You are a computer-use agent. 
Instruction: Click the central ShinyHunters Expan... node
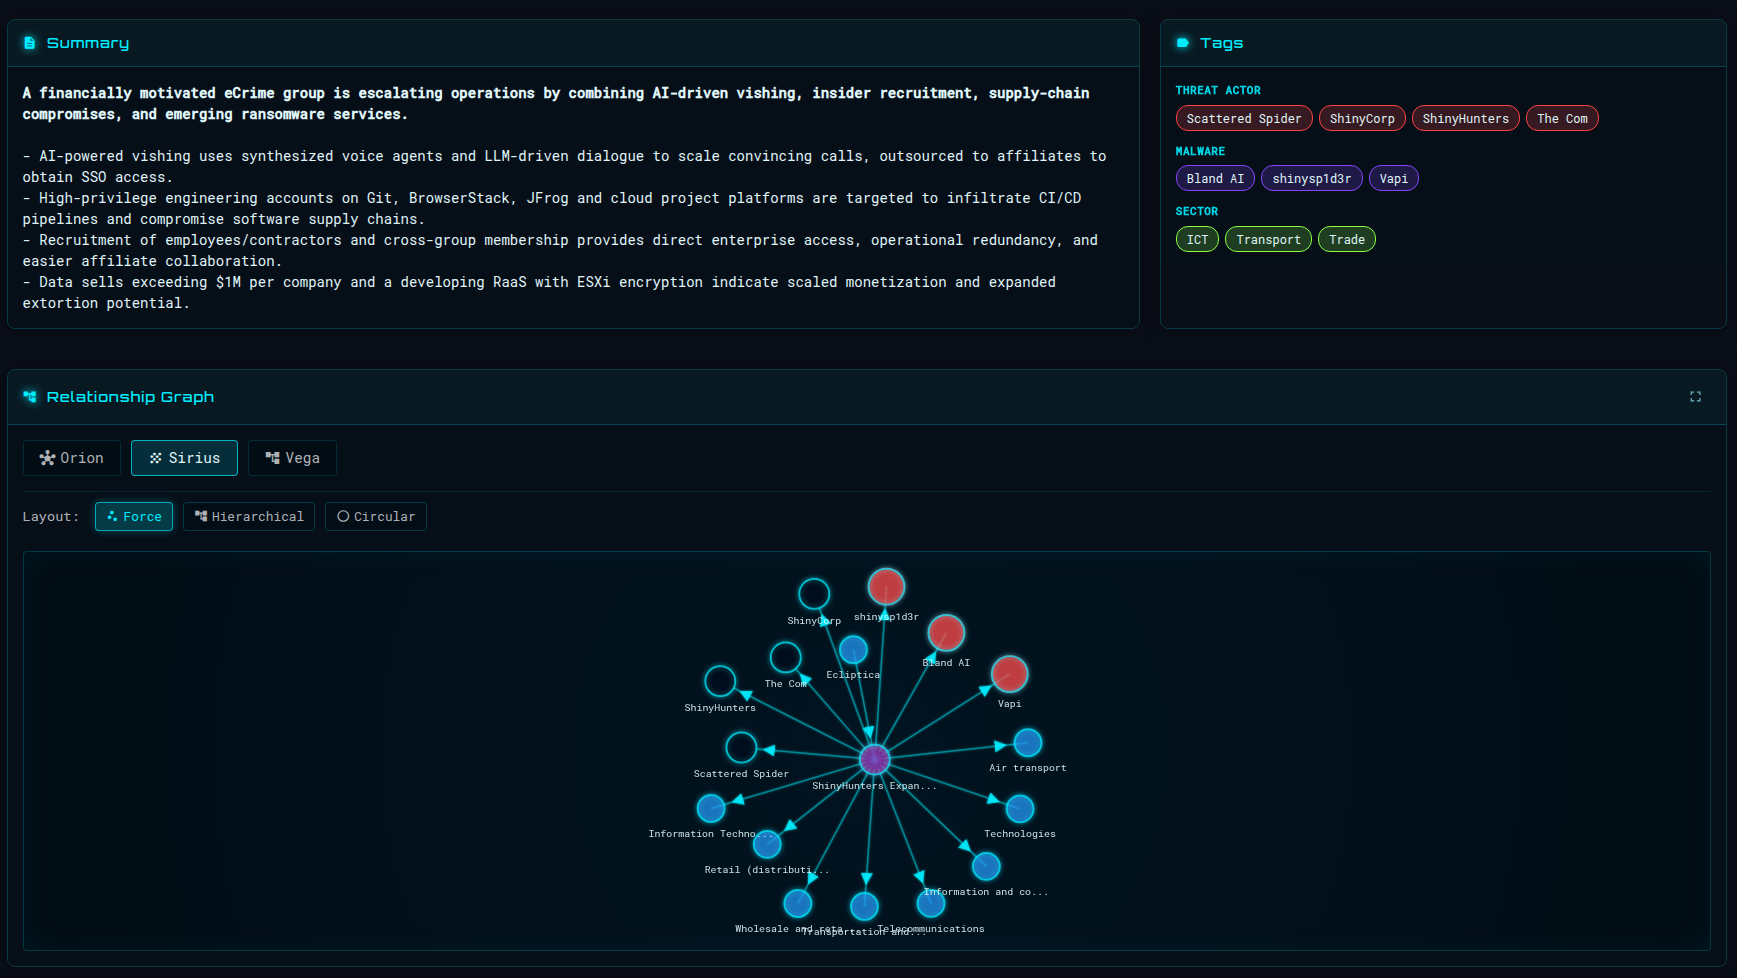pyautogui.click(x=873, y=760)
